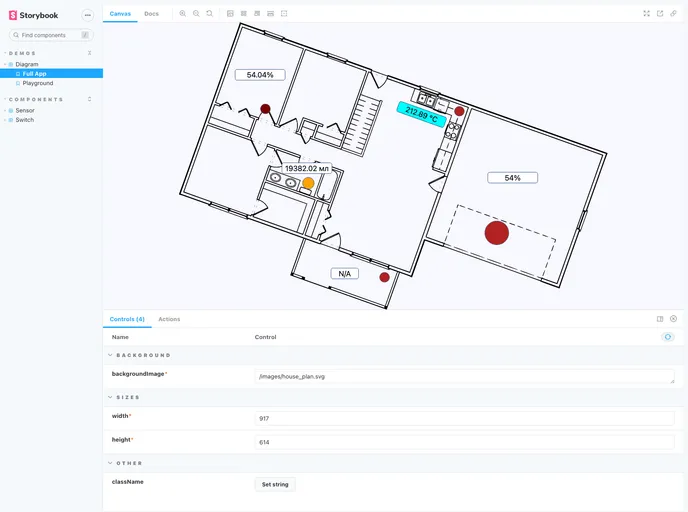Toggle the red switch next to N/A
688x512 pixels.
coord(384,277)
